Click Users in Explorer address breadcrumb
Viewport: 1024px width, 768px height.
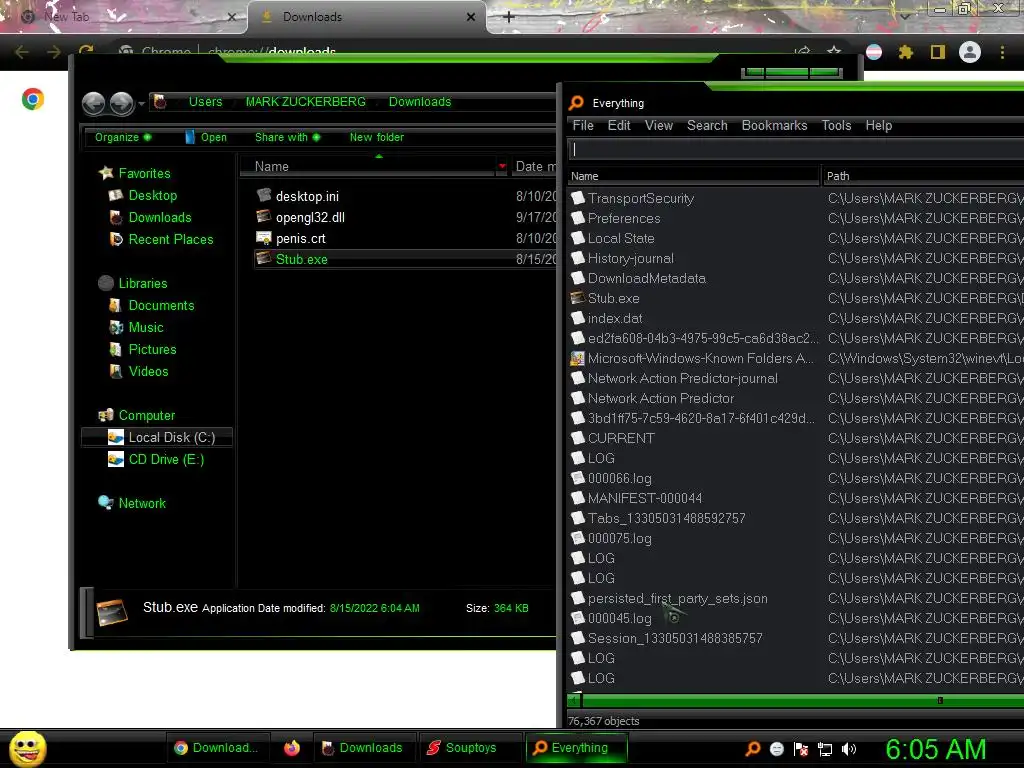[206, 102]
